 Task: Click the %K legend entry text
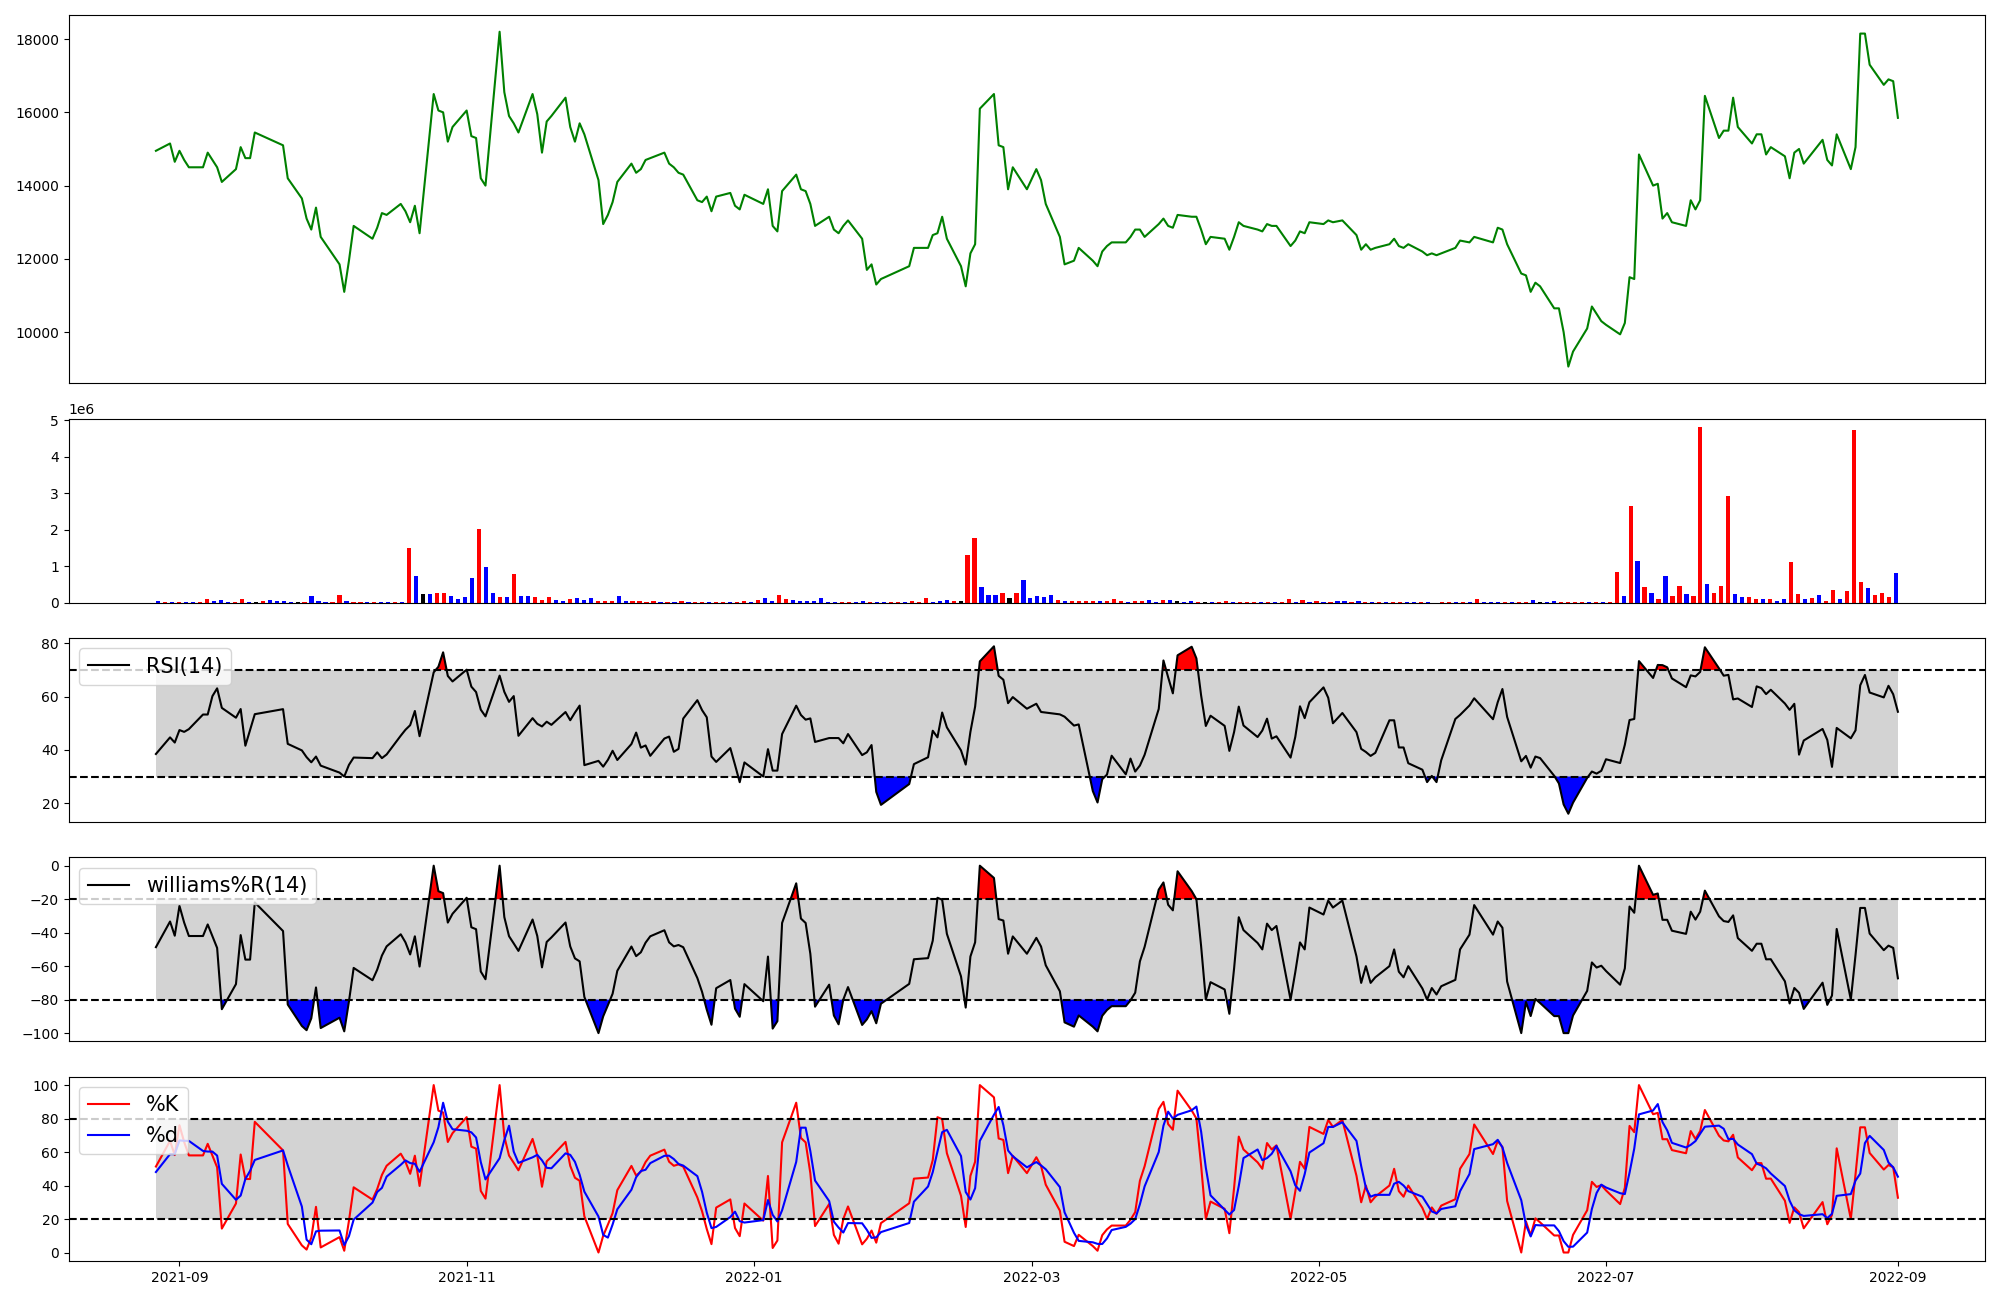pyautogui.click(x=162, y=1104)
